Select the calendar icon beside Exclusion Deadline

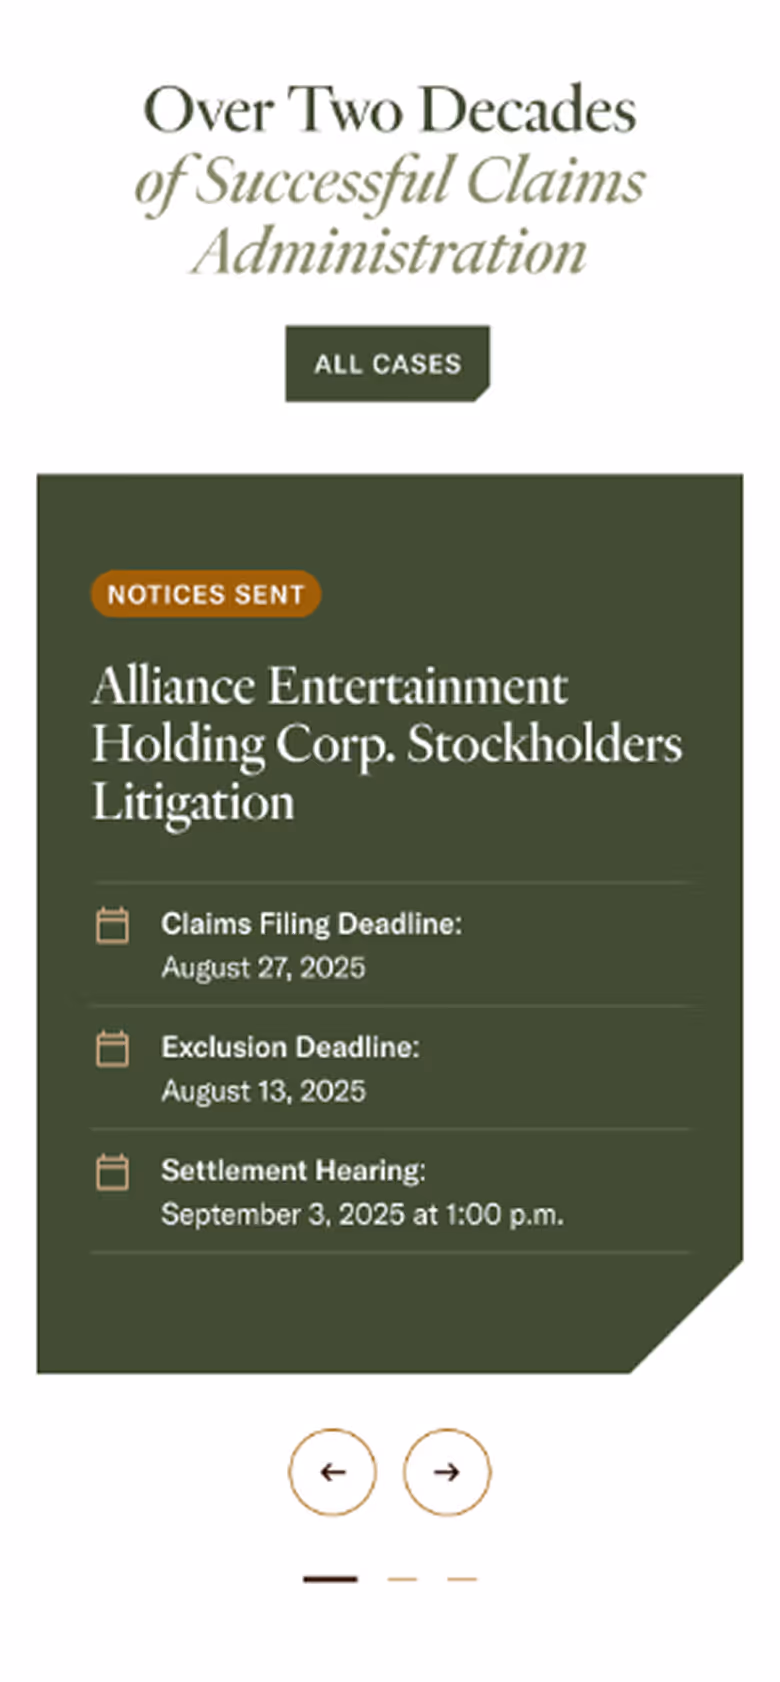point(112,1049)
